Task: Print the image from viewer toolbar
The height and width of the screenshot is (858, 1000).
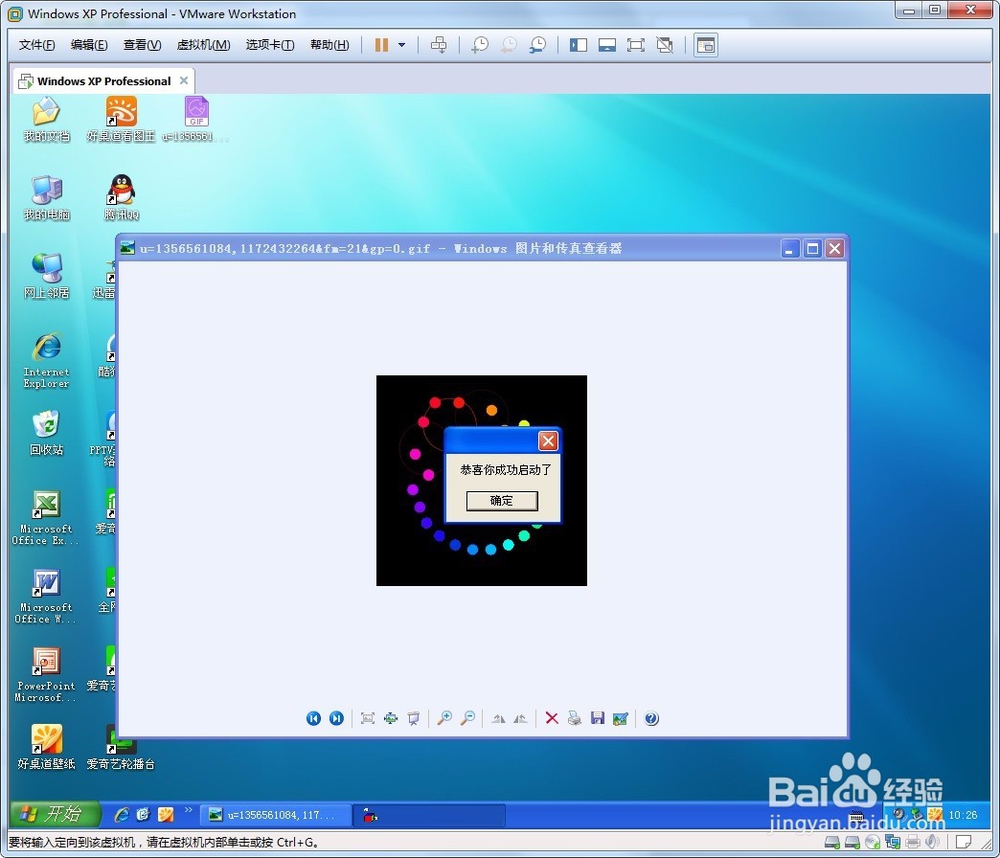Action: pos(574,718)
